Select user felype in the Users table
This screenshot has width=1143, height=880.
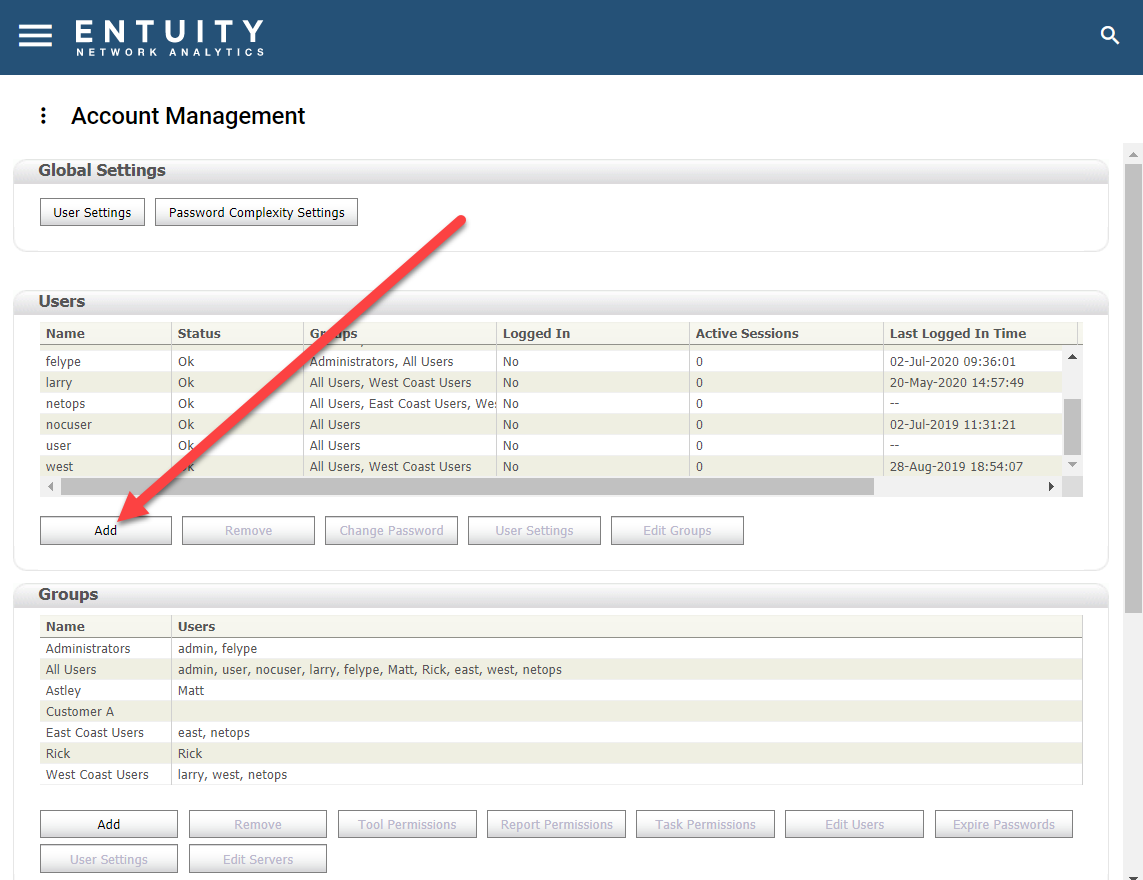coord(551,362)
